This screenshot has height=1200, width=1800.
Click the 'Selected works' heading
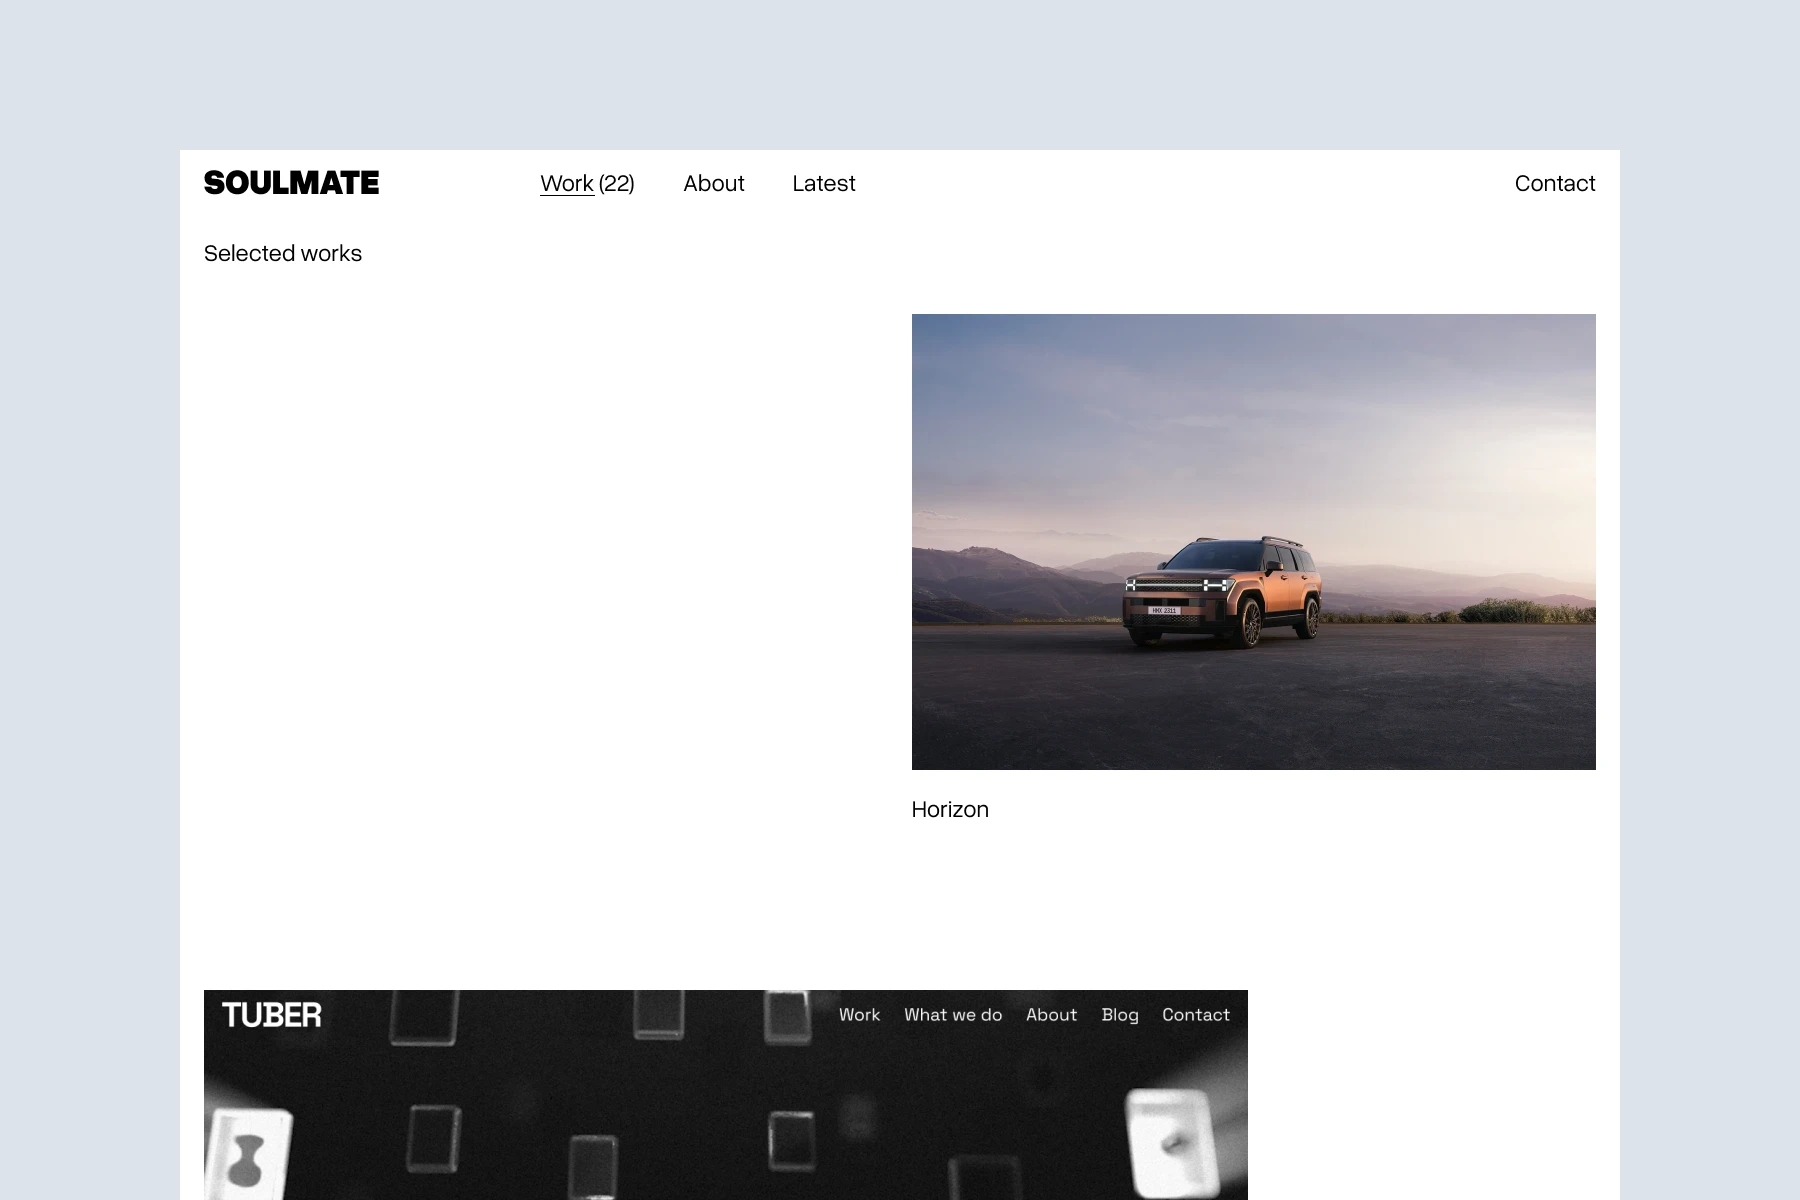pyautogui.click(x=283, y=253)
